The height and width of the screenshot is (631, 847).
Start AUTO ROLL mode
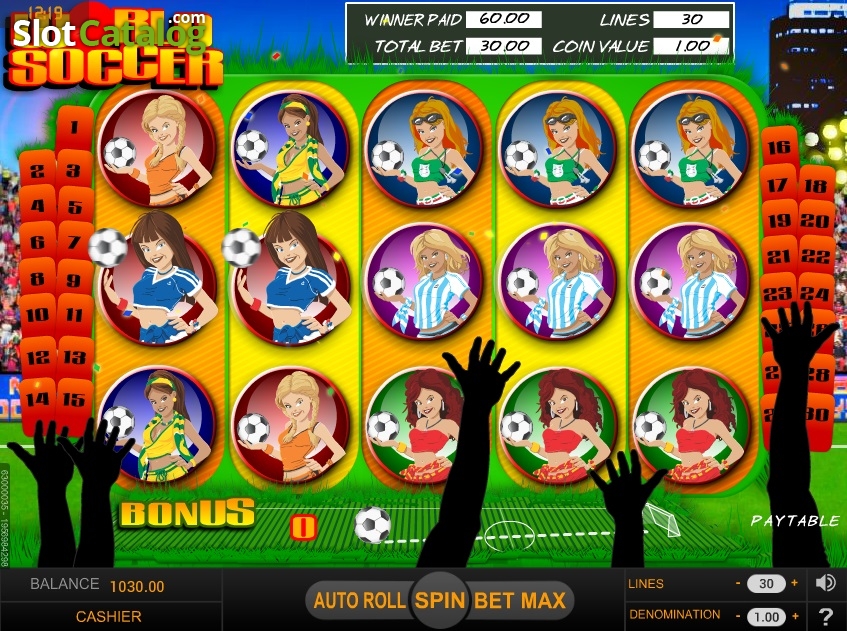[x=360, y=600]
